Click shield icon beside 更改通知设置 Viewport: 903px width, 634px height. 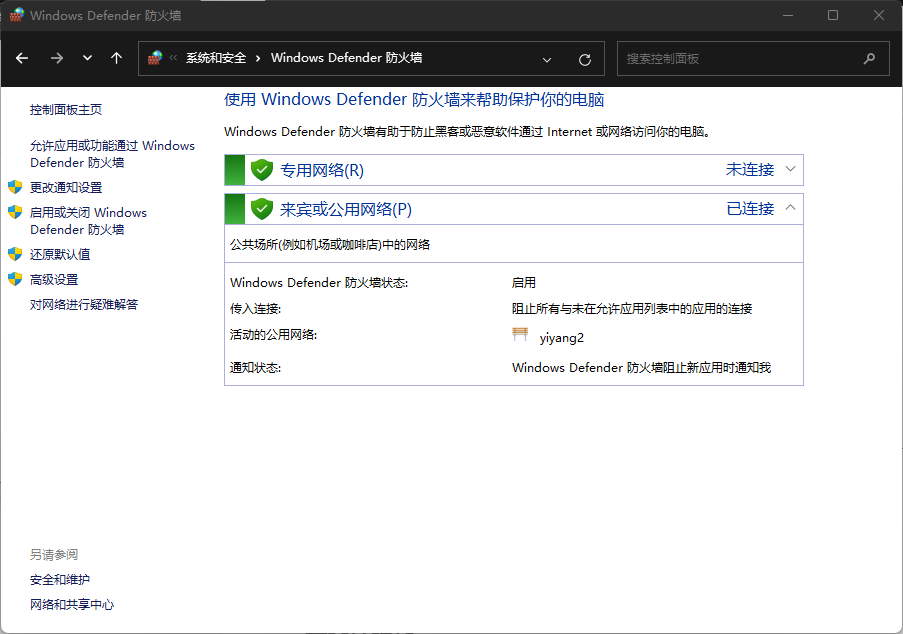point(15,187)
